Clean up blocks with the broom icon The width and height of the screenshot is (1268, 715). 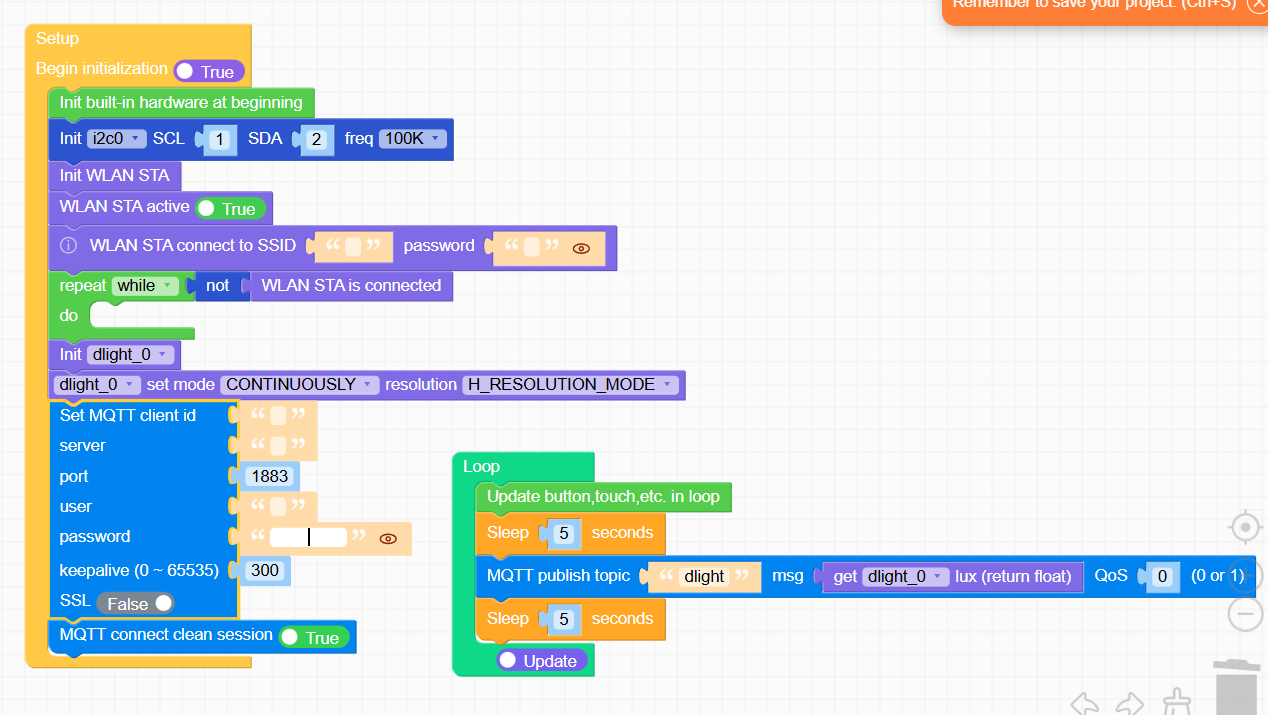coord(1176,705)
